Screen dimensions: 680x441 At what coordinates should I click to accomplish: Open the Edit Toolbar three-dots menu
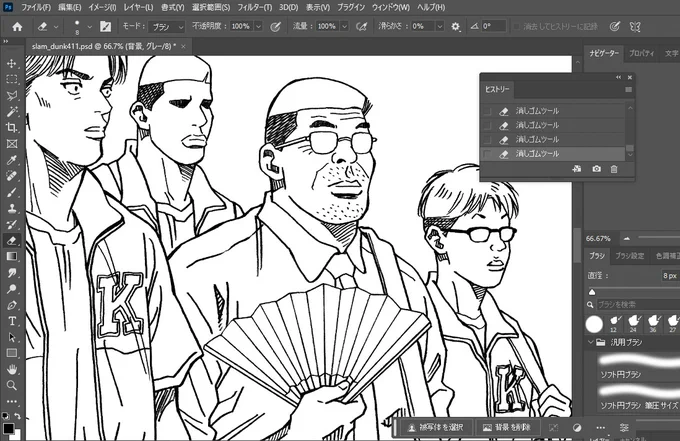(12, 401)
